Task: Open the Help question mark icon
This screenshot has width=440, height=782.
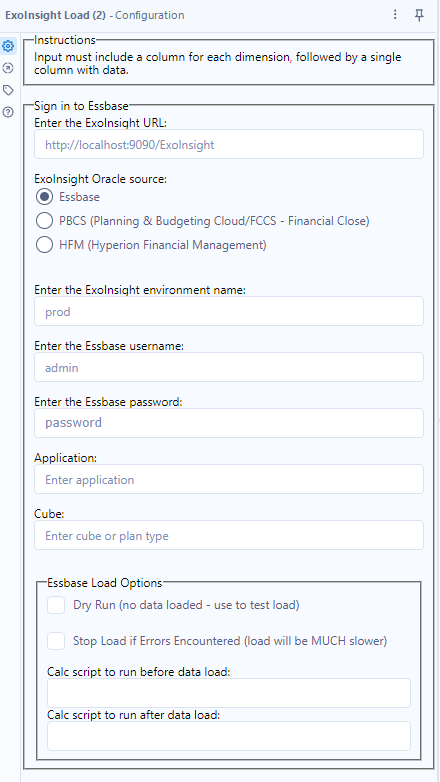Action: [x=8, y=112]
